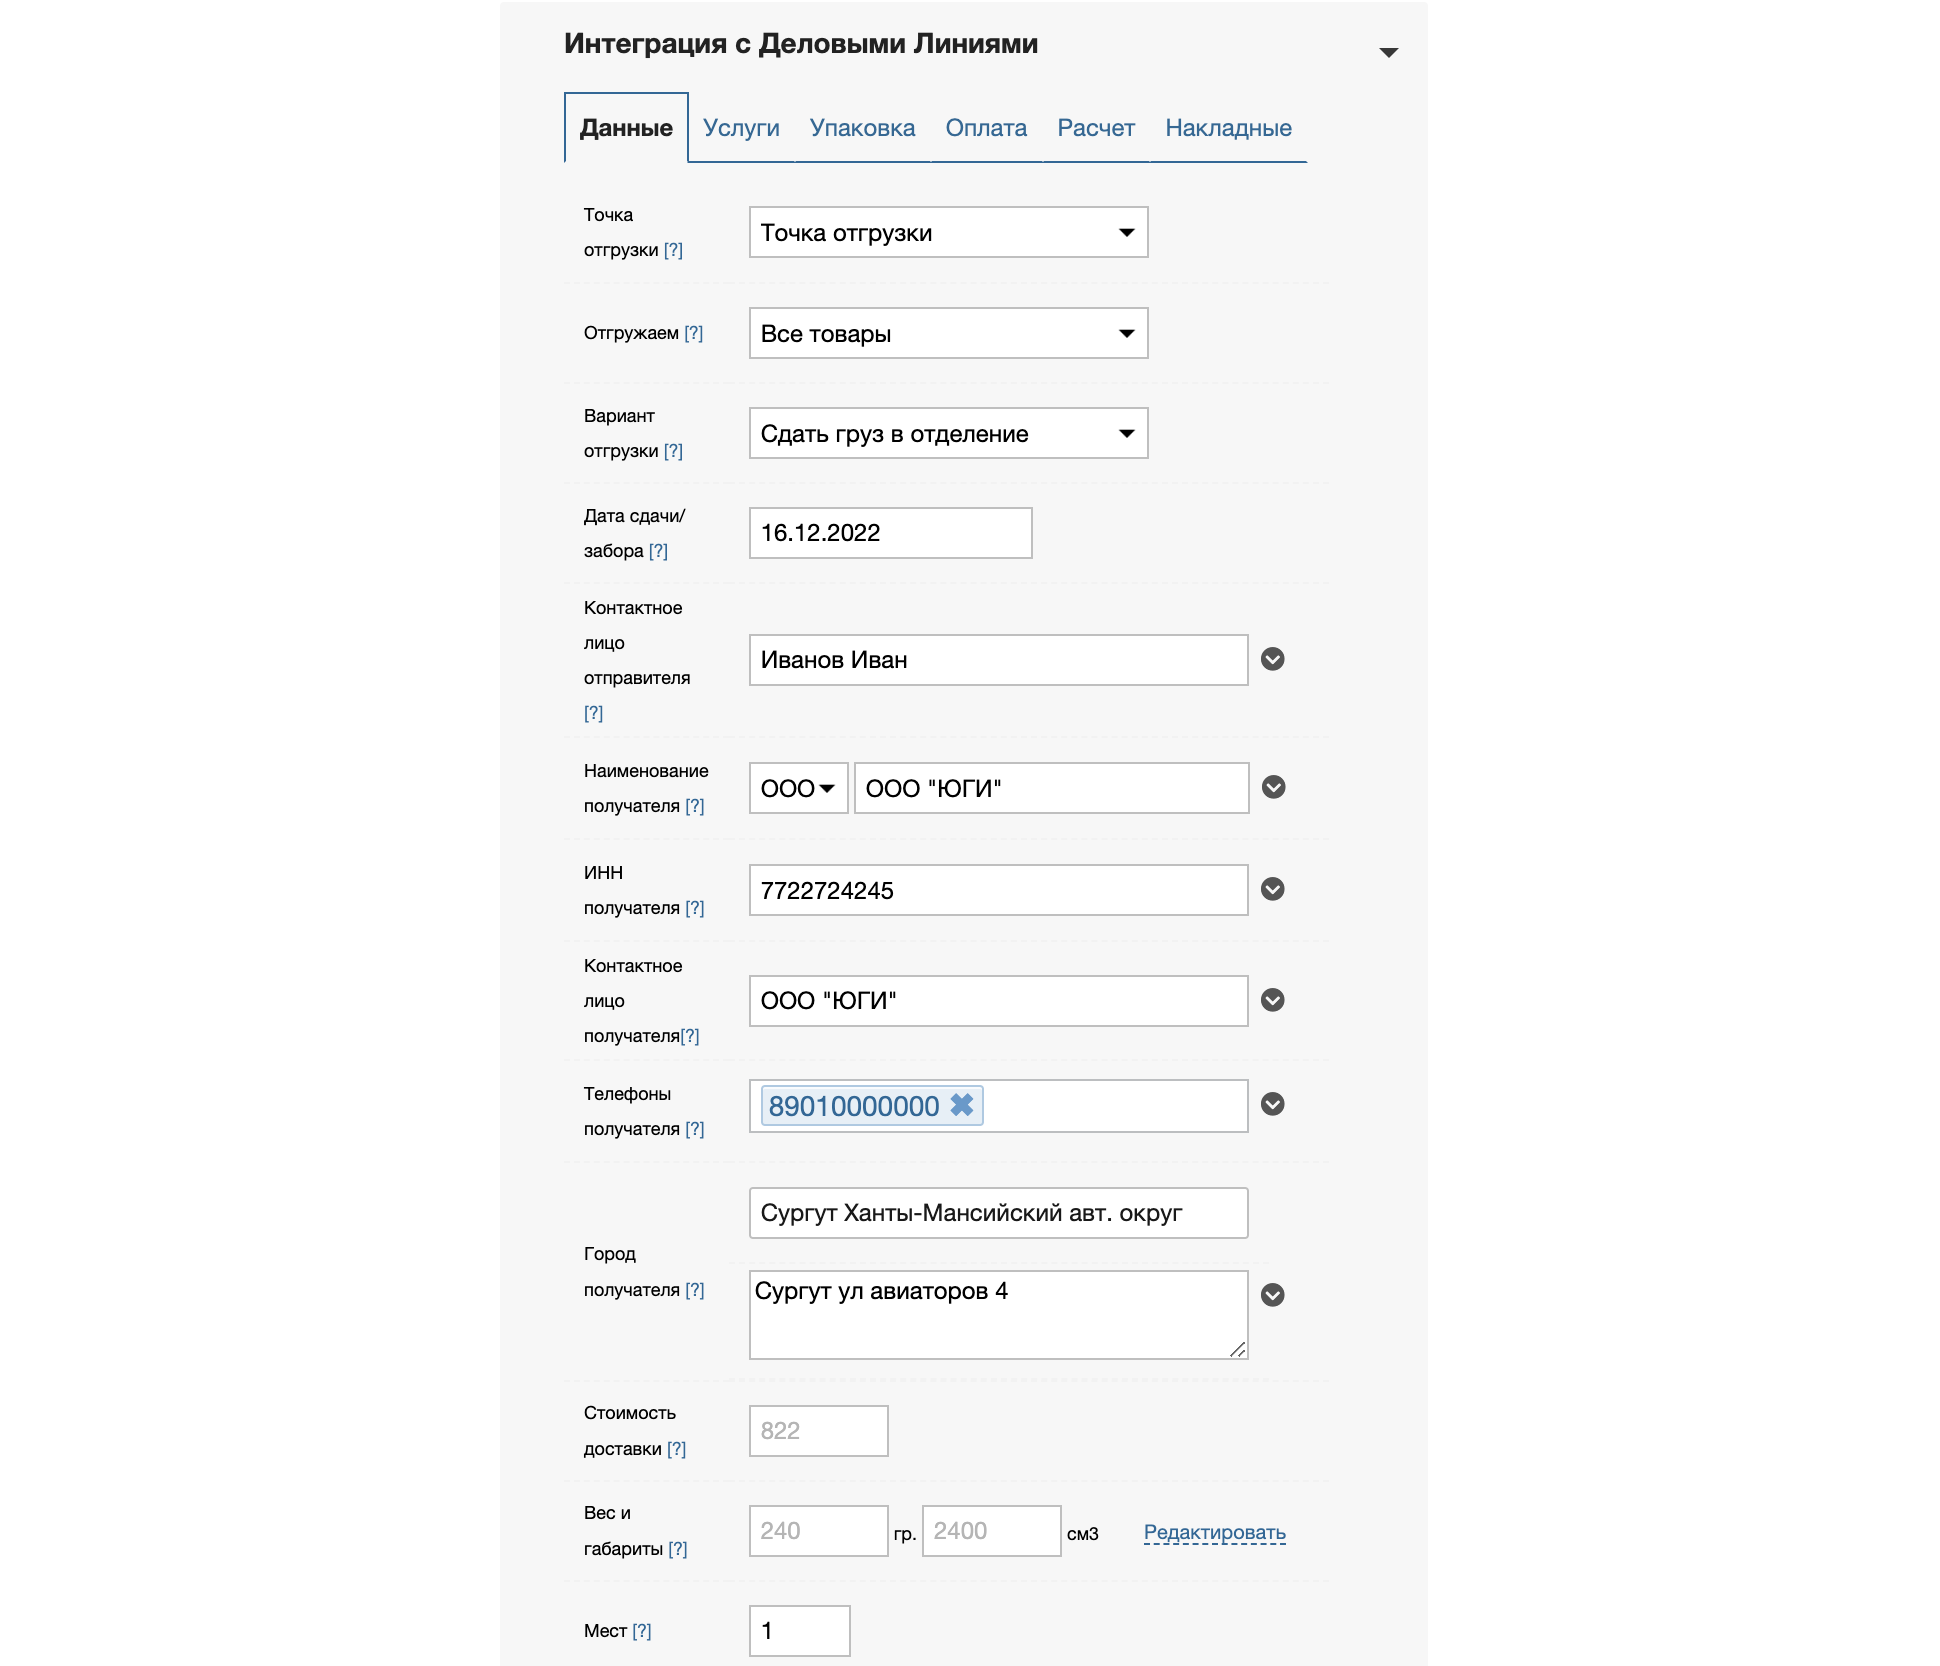Screen dimensions: 1940x1666
Task: Click circular arrow icon beside recipient contact person
Action: click(1272, 1000)
